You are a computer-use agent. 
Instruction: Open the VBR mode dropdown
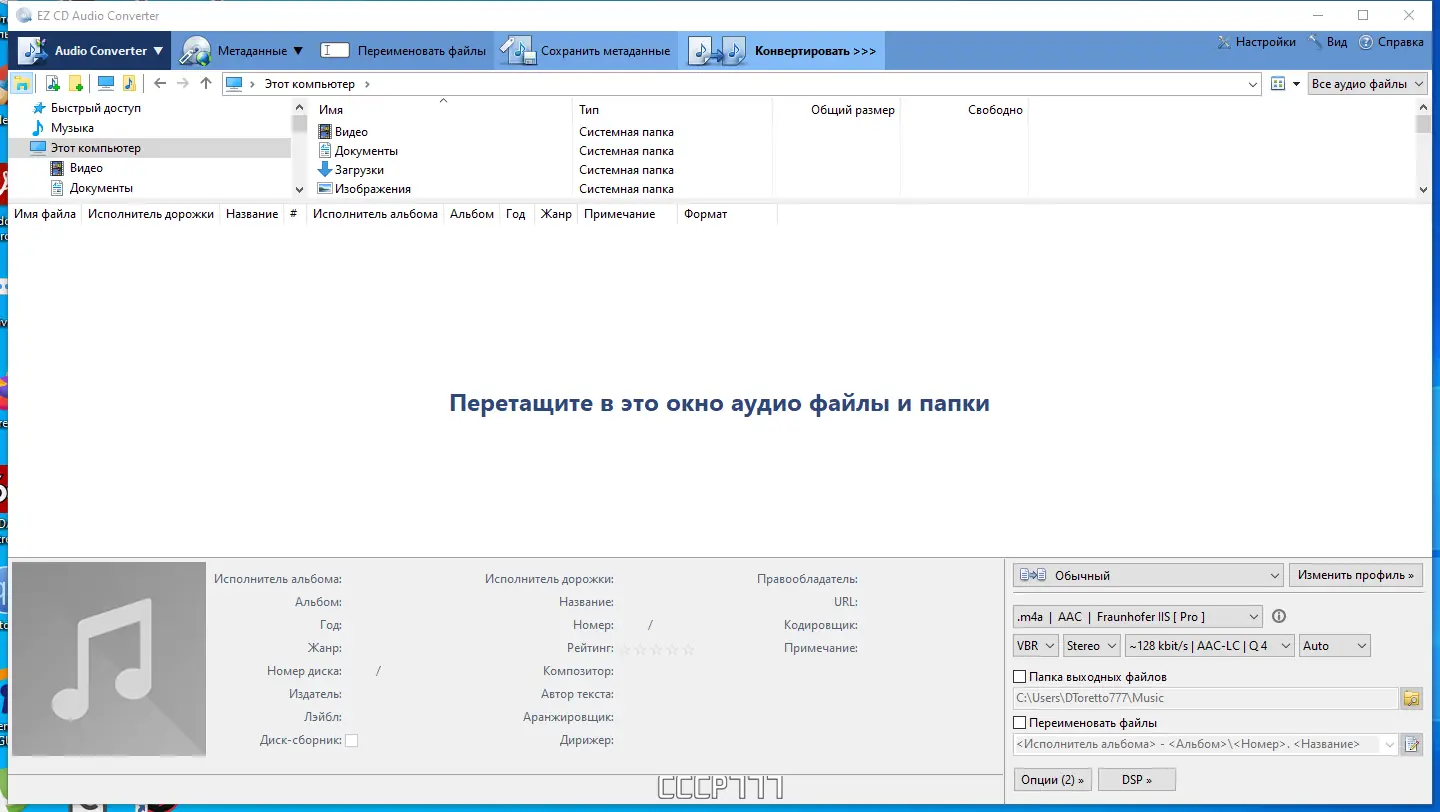pyautogui.click(x=1035, y=645)
